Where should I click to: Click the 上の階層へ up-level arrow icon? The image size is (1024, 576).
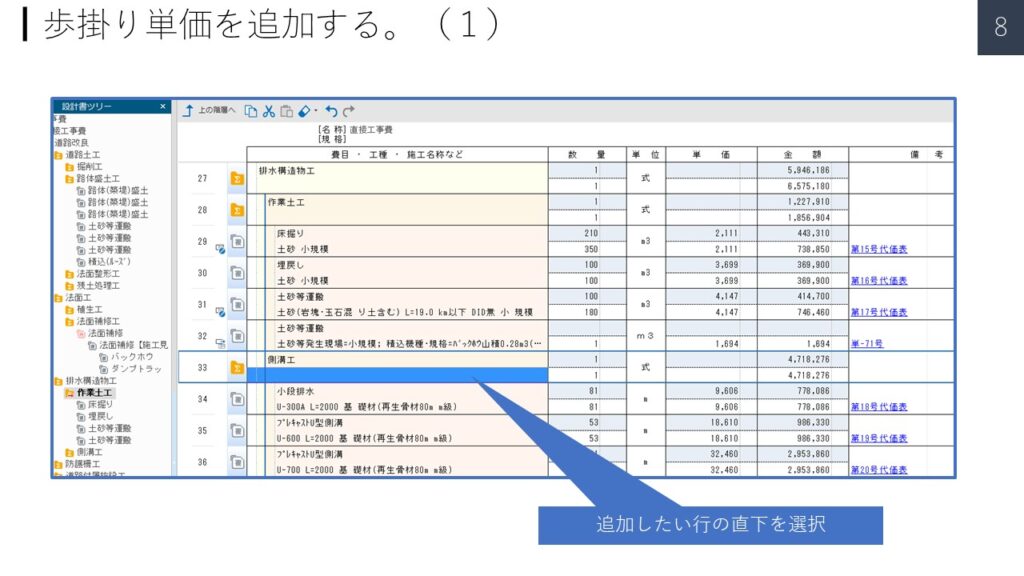point(187,111)
